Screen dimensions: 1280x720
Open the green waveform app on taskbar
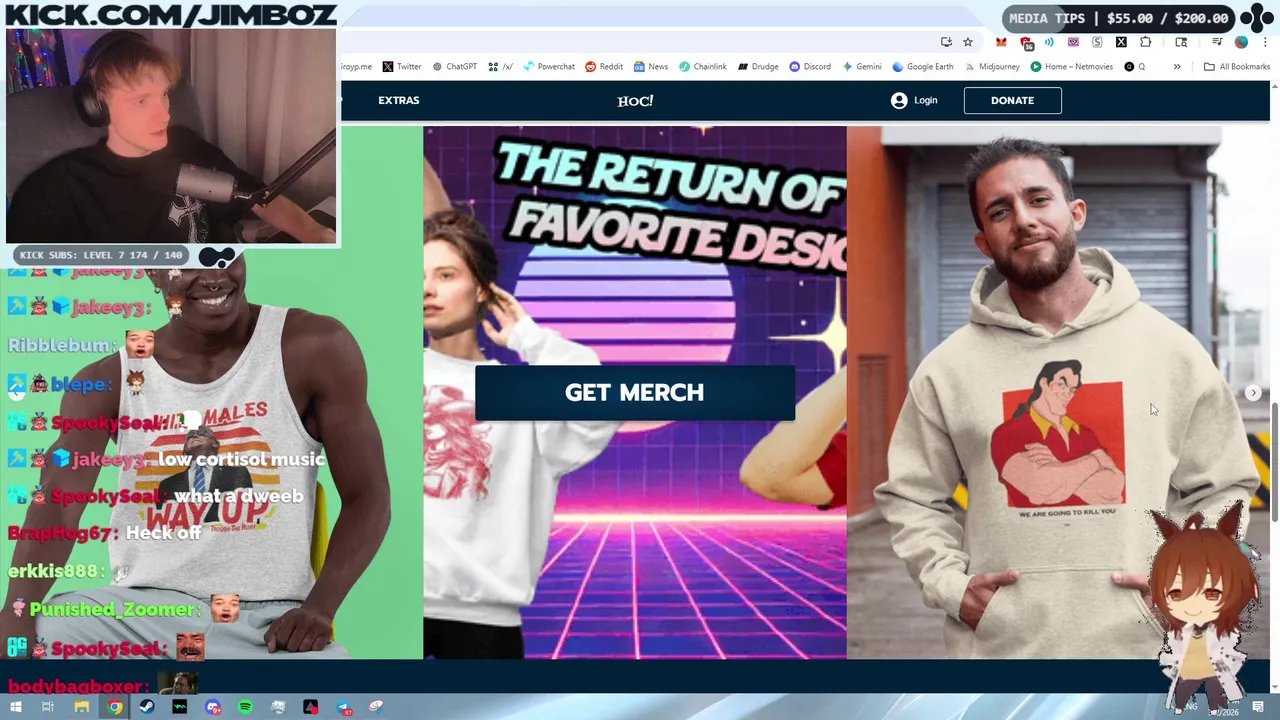tap(180, 707)
